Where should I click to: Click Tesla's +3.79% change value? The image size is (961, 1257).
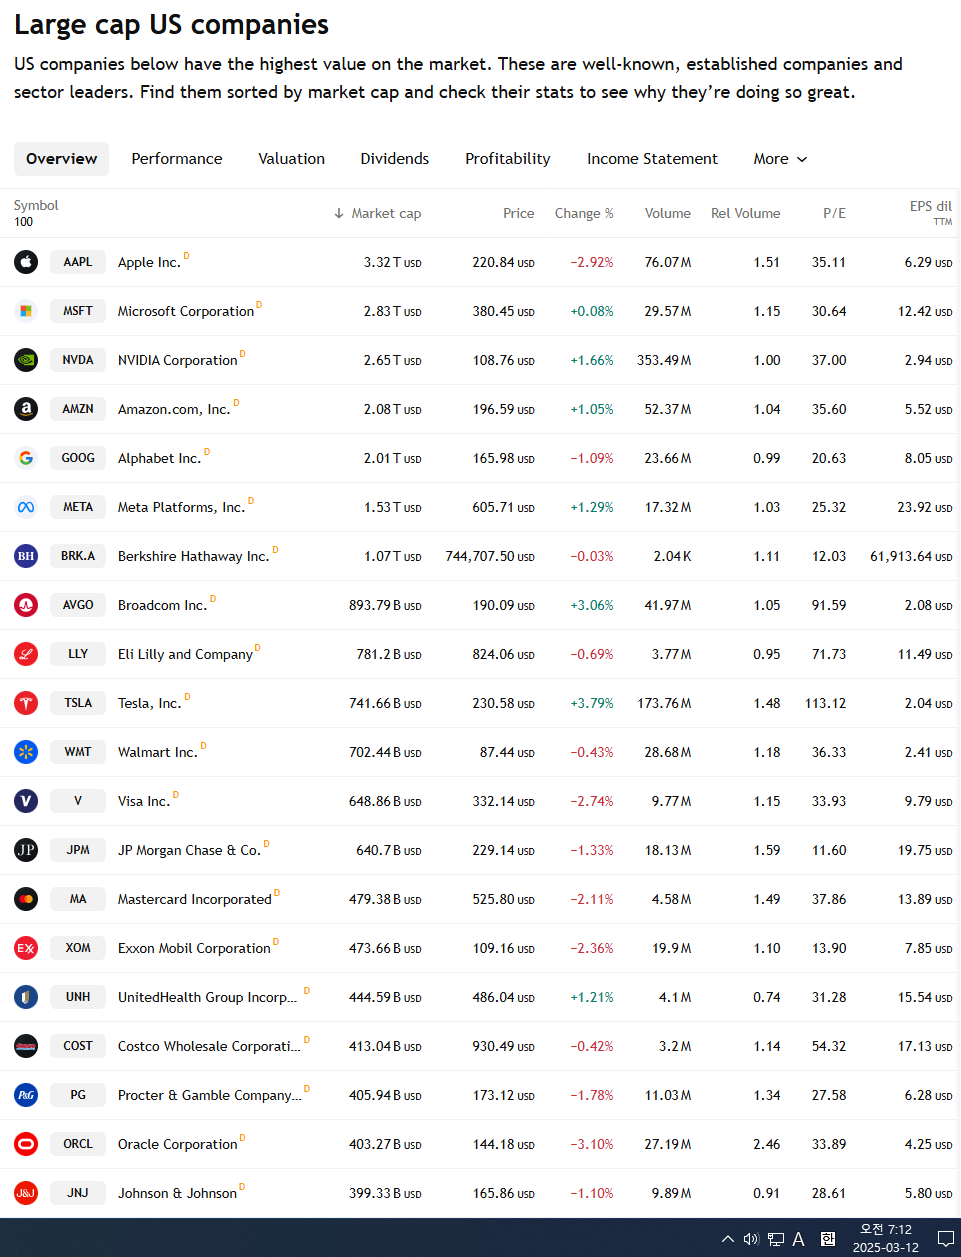point(592,703)
